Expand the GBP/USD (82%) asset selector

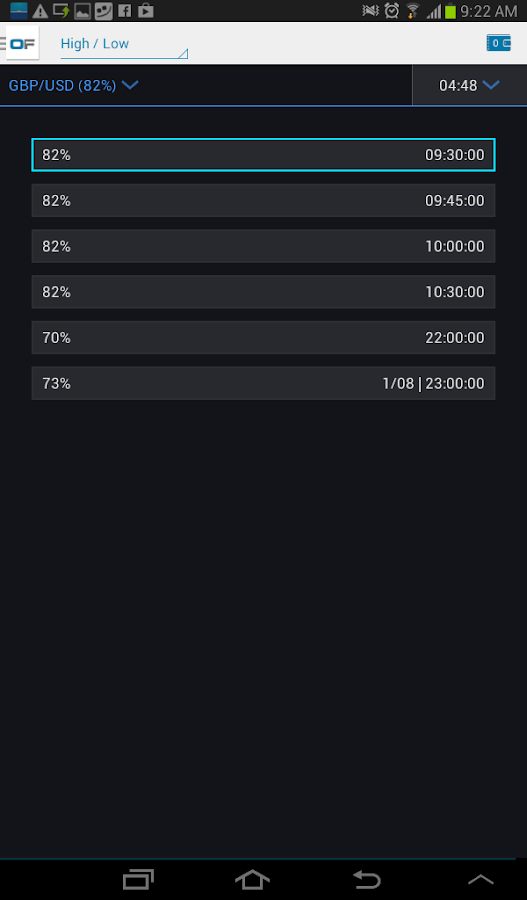point(73,86)
